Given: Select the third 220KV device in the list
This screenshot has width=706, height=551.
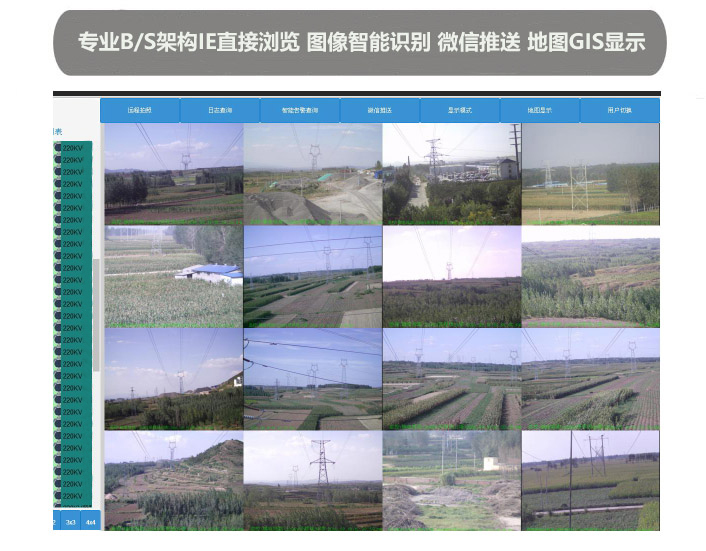Looking at the screenshot, I should tap(74, 172).
